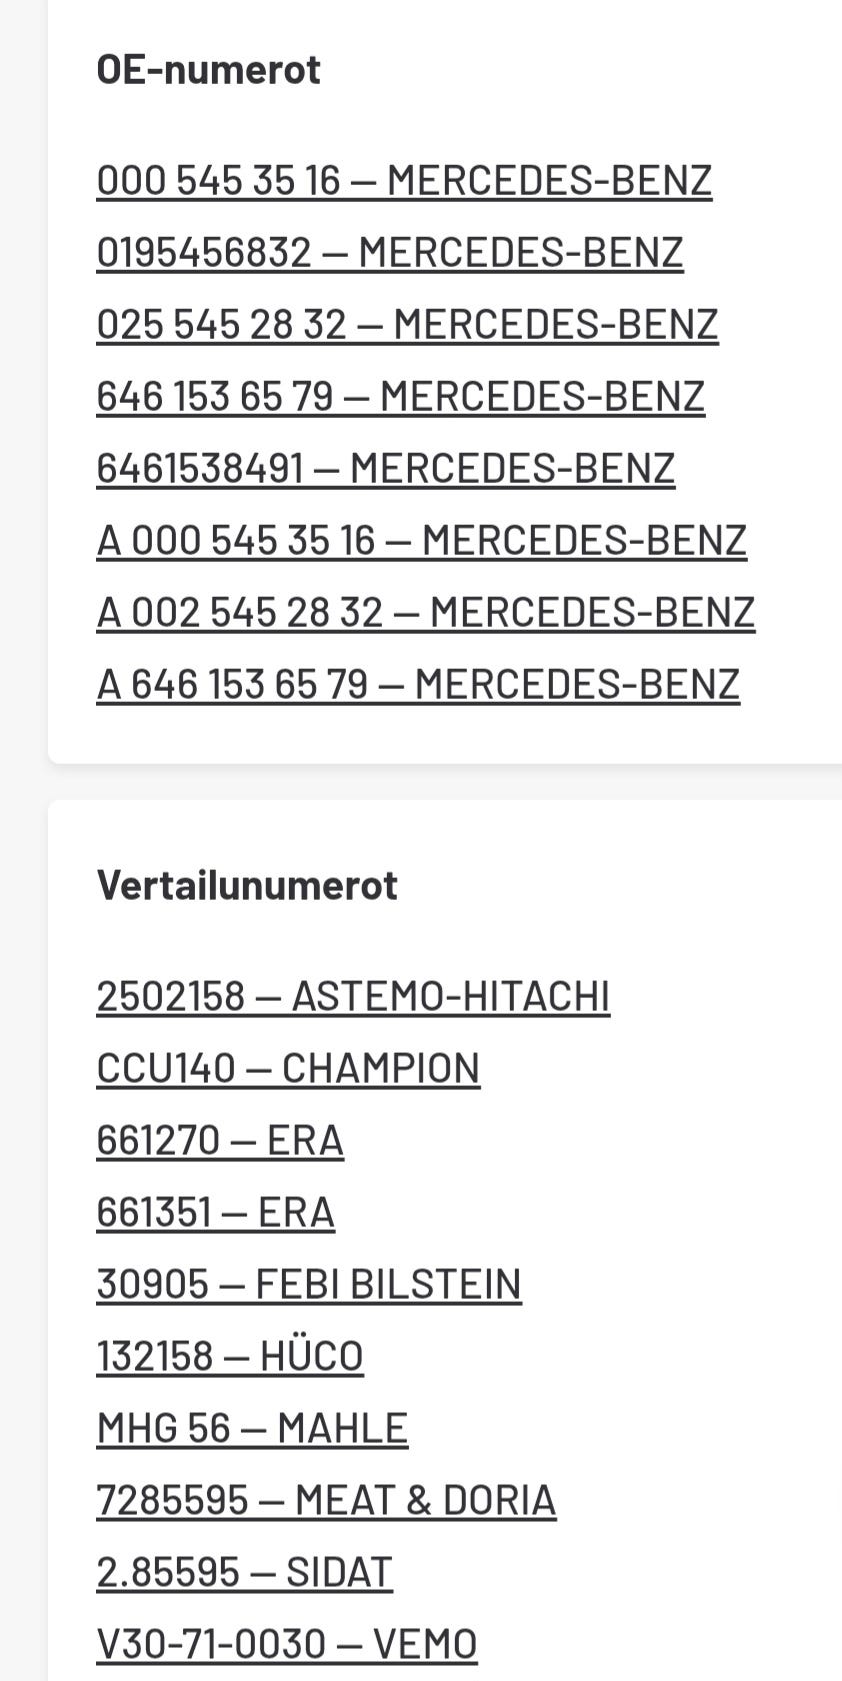Image resolution: width=842 pixels, height=1681 pixels.
Task: Select the 661351 ERA link
Action: pyautogui.click(x=215, y=1213)
